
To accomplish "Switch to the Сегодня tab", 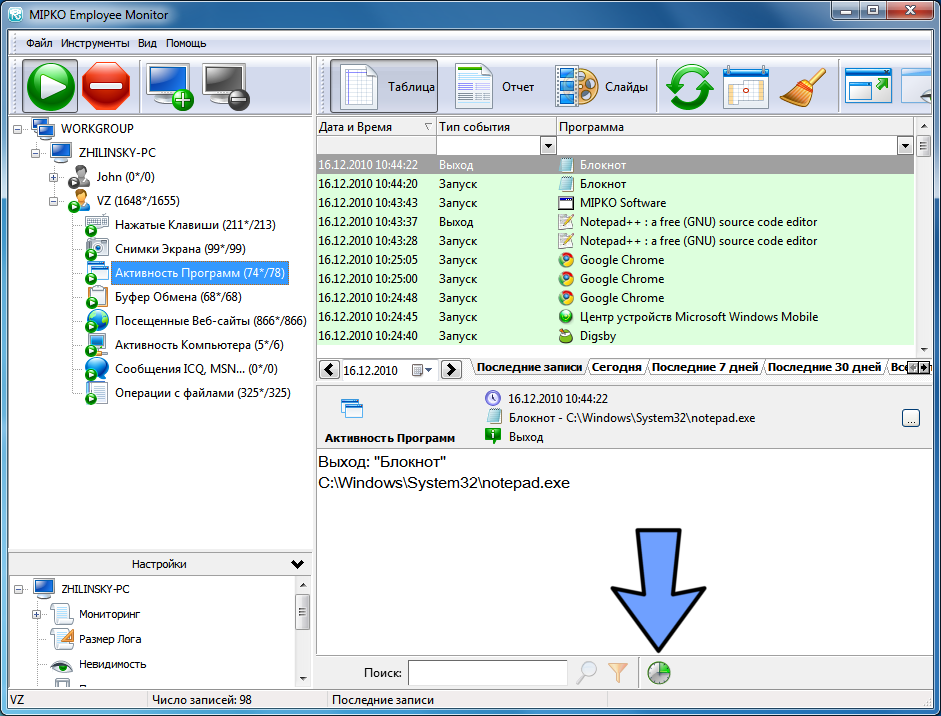I will (x=616, y=367).
